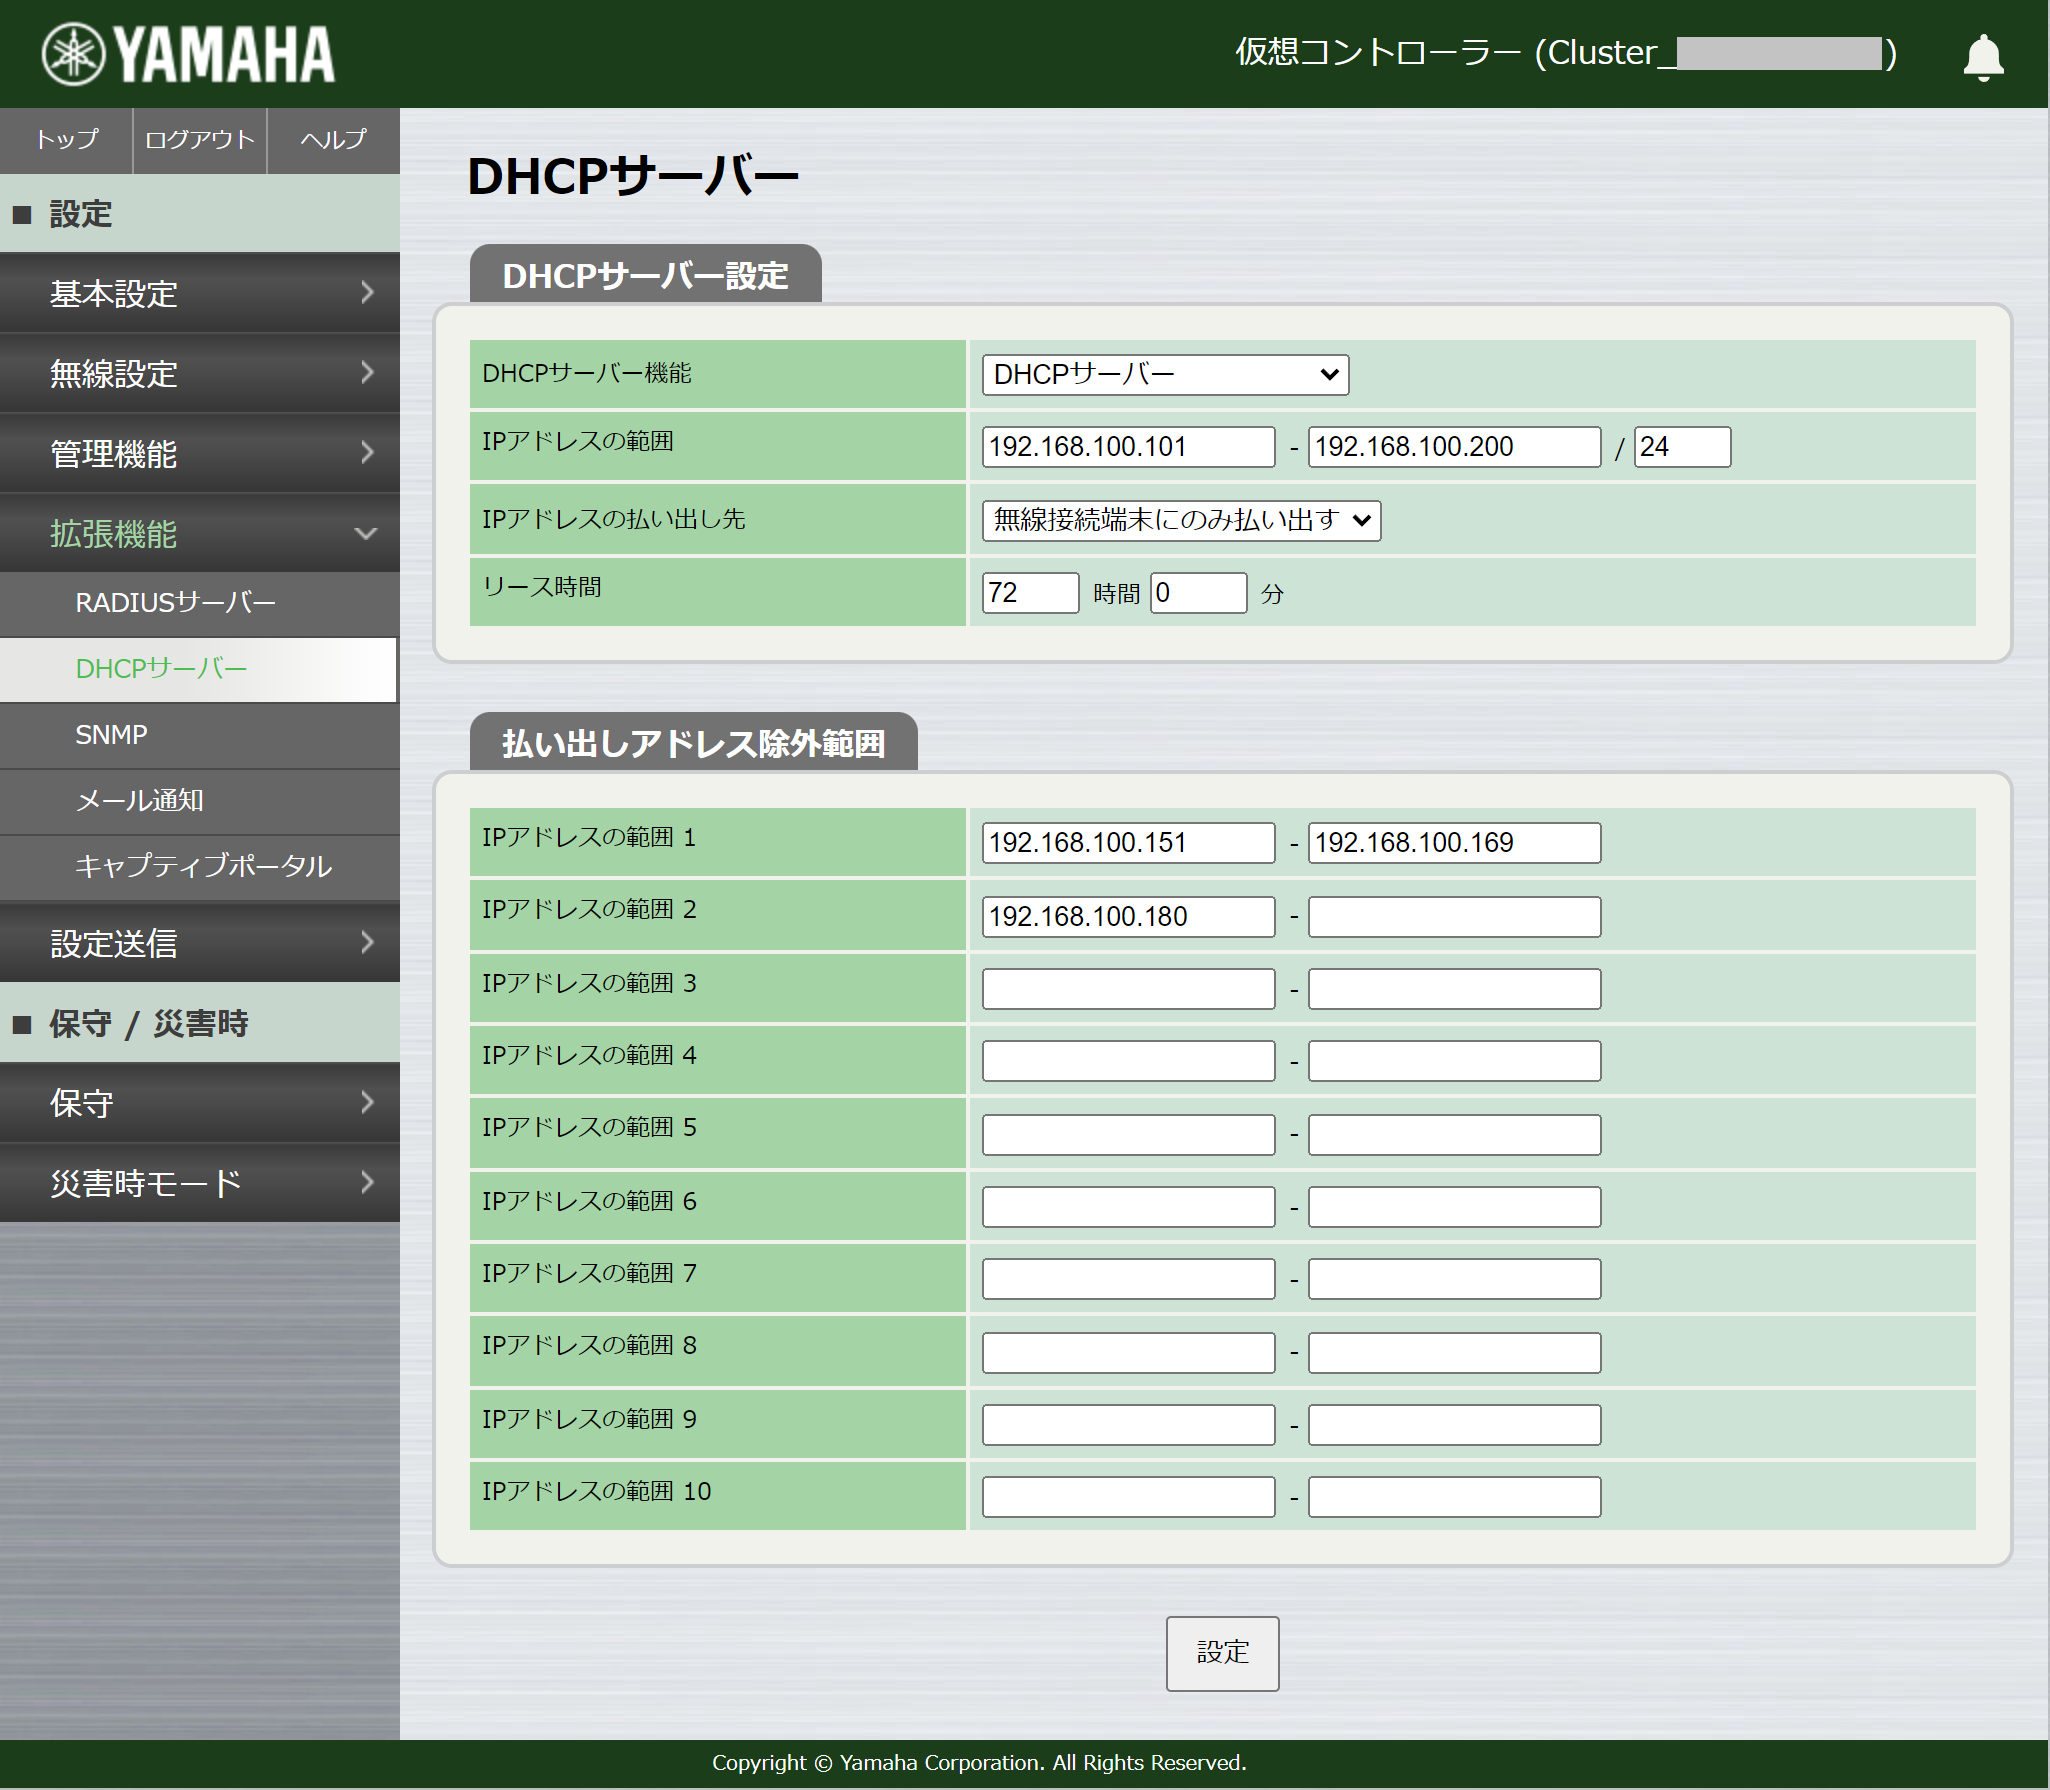Open the IPアドレスの払い出し先 dropdown
The width and height of the screenshot is (2050, 1790).
(x=1181, y=520)
